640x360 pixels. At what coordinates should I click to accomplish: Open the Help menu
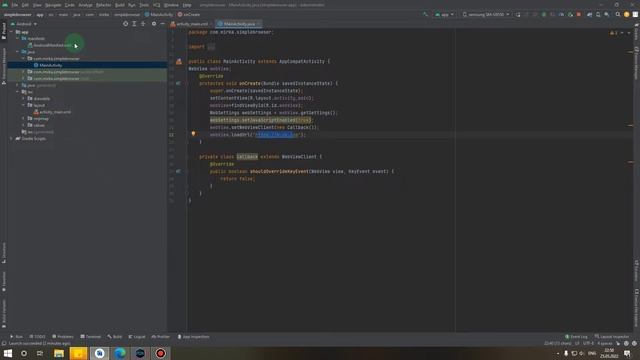point(187,5)
